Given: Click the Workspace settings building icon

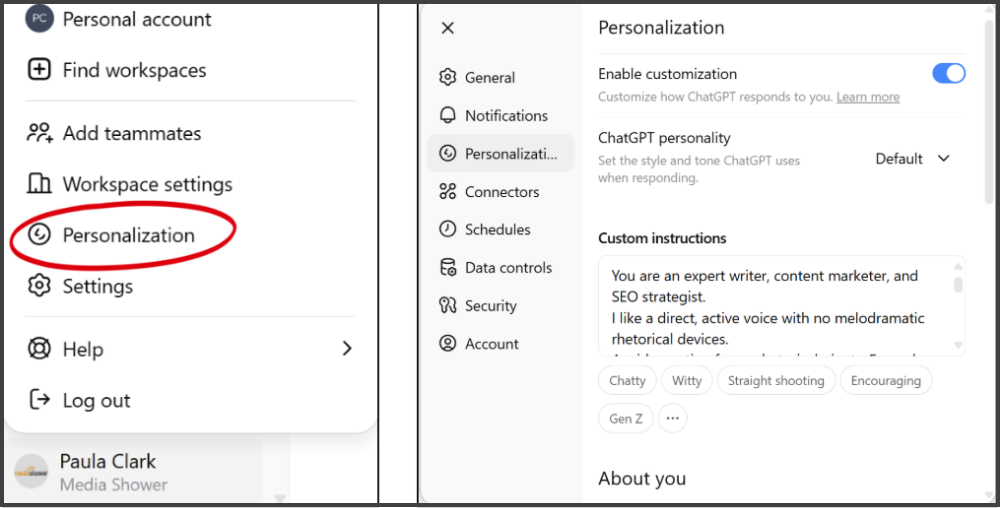Looking at the screenshot, I should [x=39, y=184].
